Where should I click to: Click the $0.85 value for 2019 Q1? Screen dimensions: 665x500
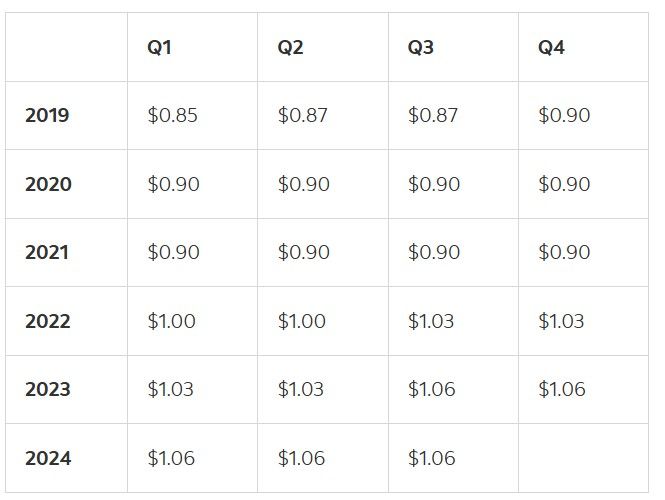[173, 115]
